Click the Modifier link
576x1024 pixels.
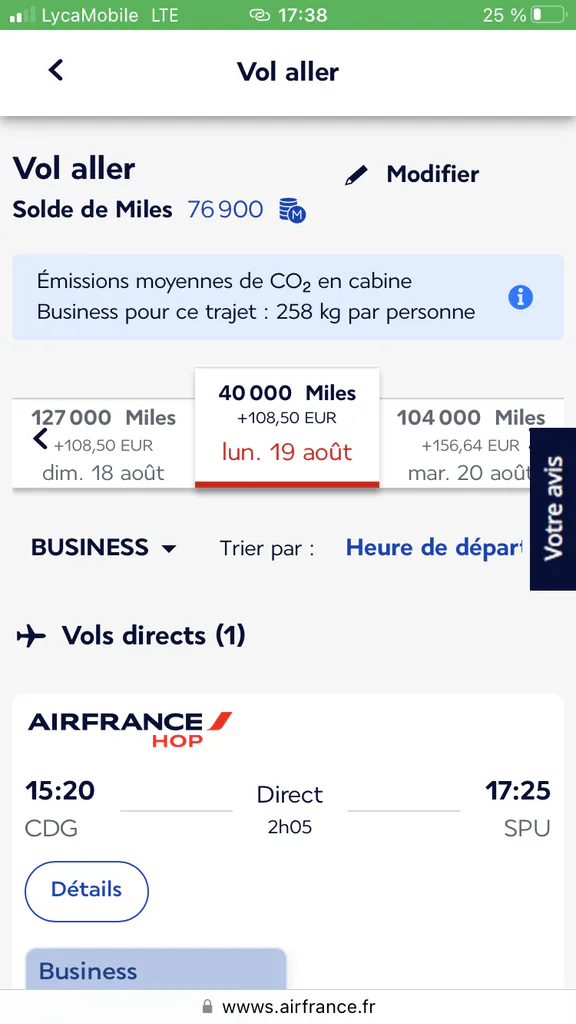pyautogui.click(x=432, y=174)
